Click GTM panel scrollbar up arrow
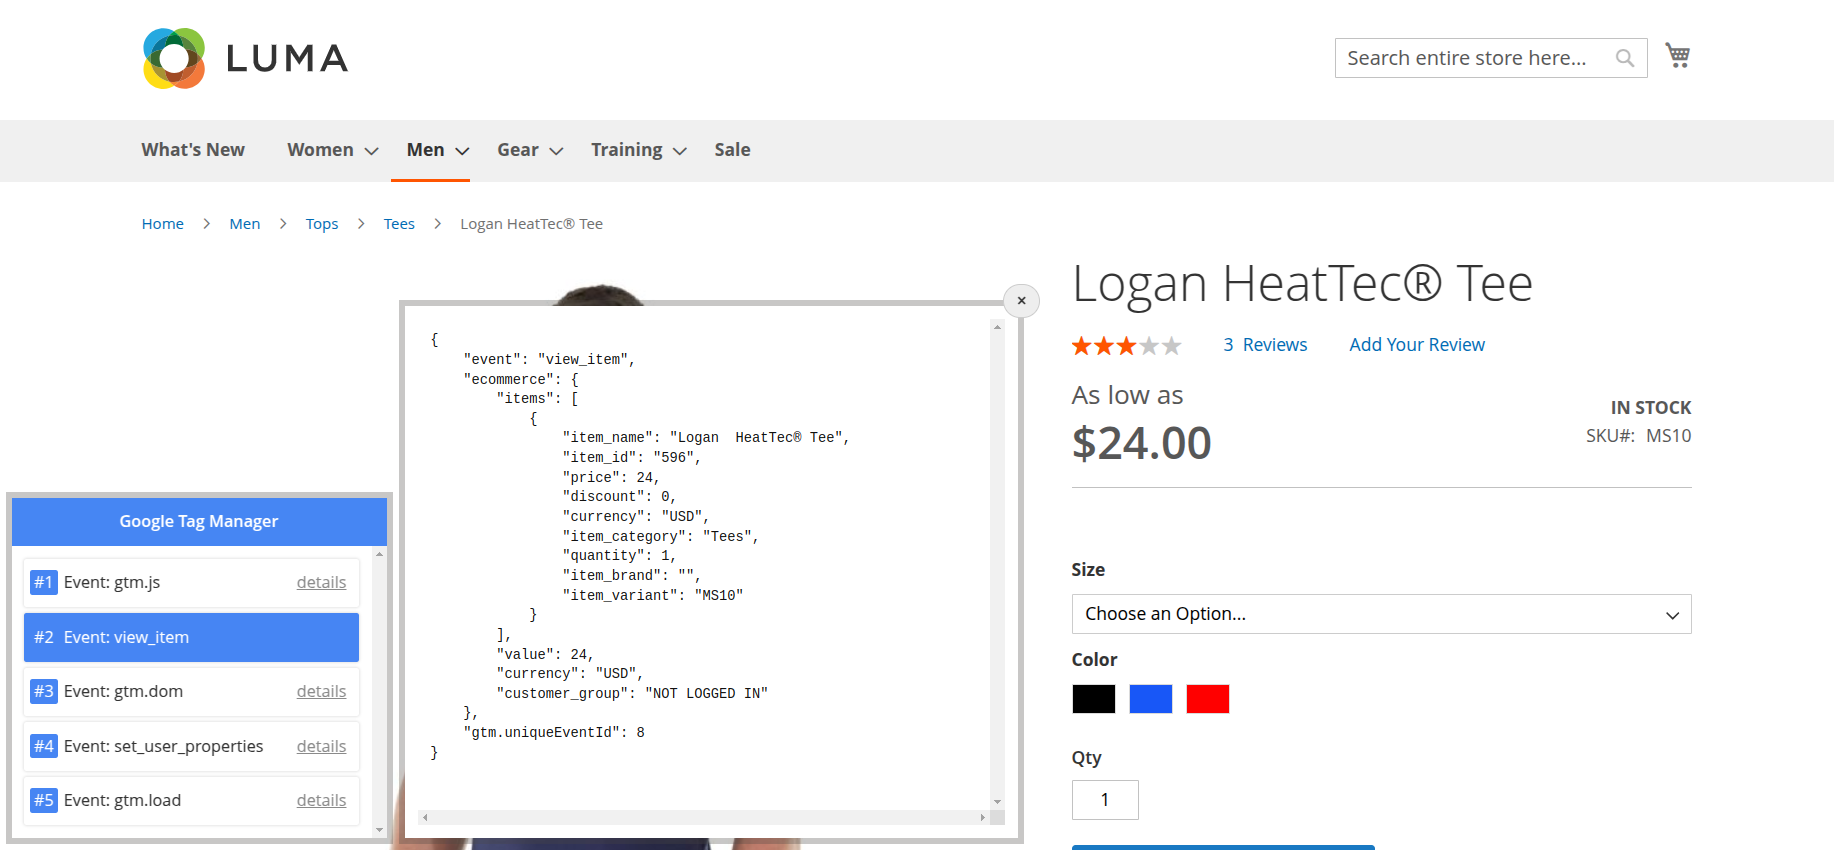Screen dimensions: 1834x850 [379, 554]
